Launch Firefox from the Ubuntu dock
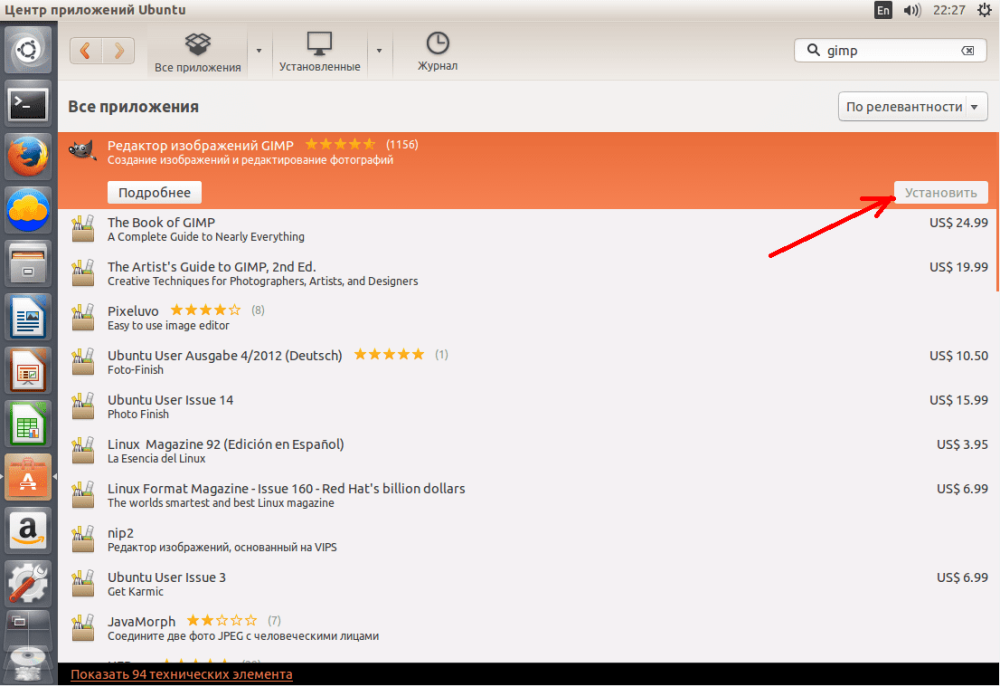1000x686 pixels. [27, 156]
